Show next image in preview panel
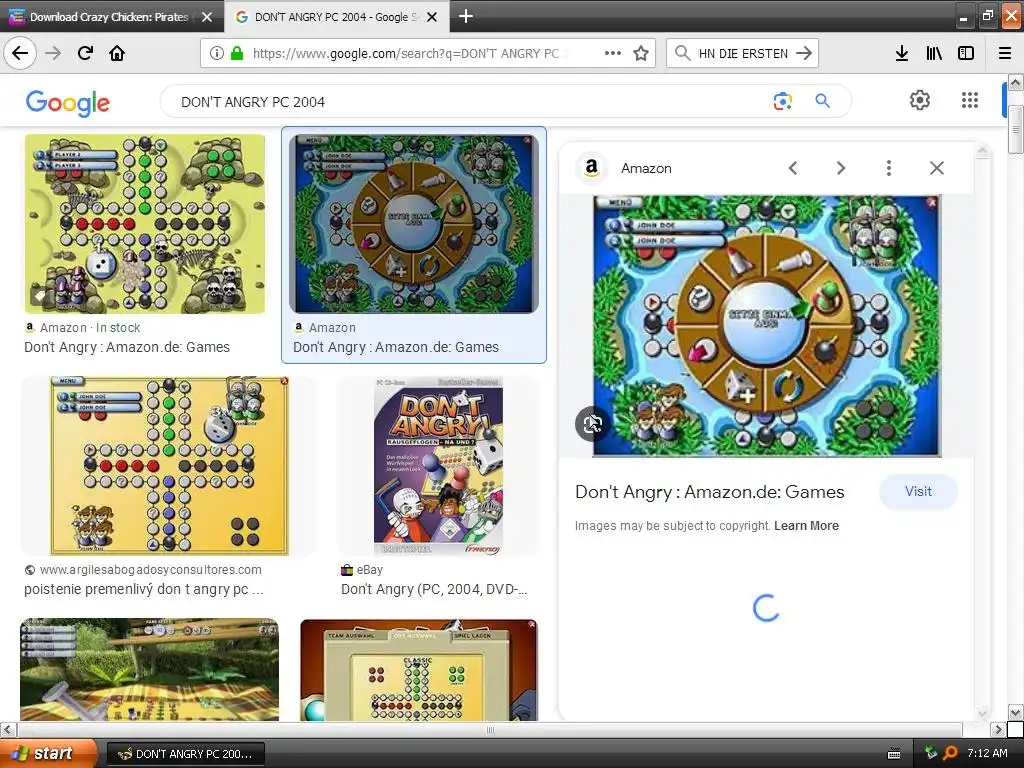The width and height of the screenshot is (1024, 768). click(x=840, y=168)
